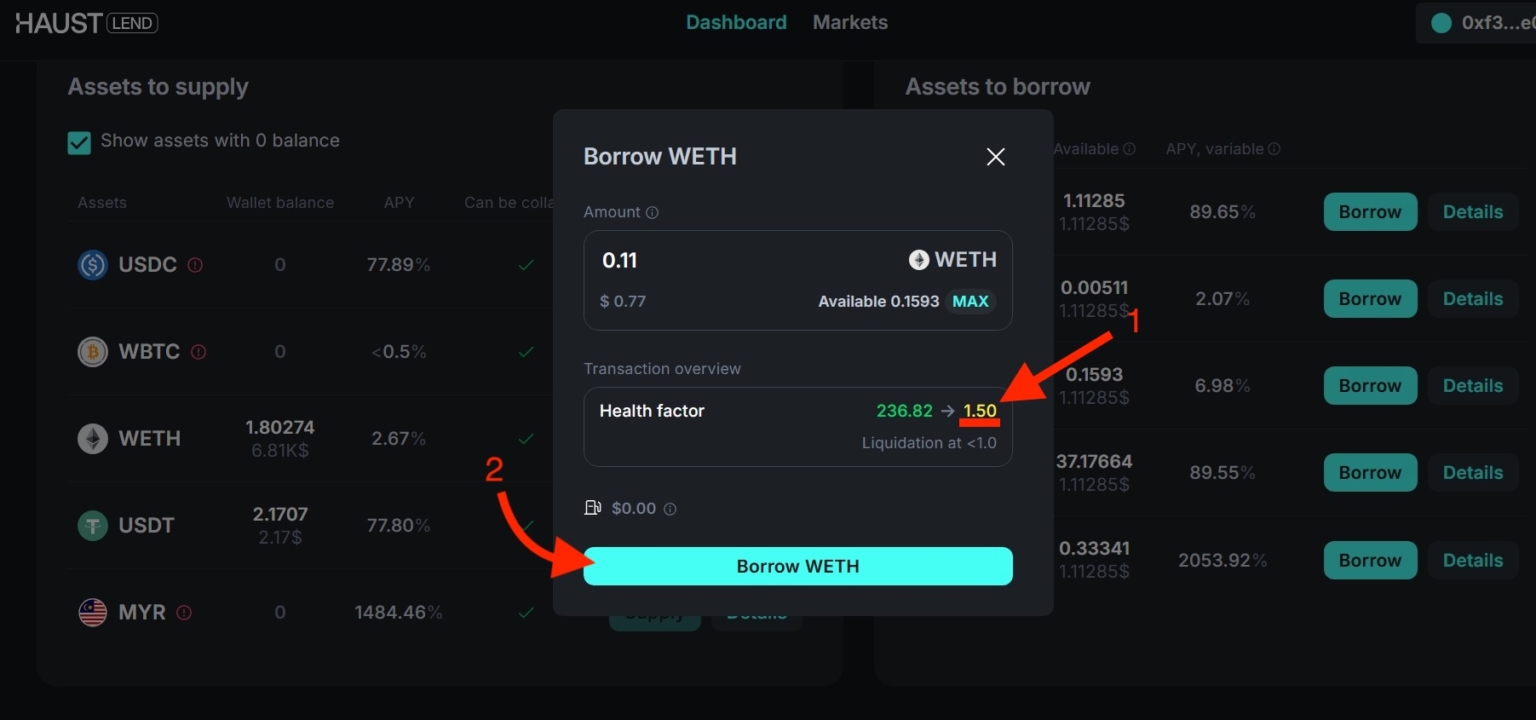
Task: Select the Dashboard tab
Action: [x=736, y=22]
